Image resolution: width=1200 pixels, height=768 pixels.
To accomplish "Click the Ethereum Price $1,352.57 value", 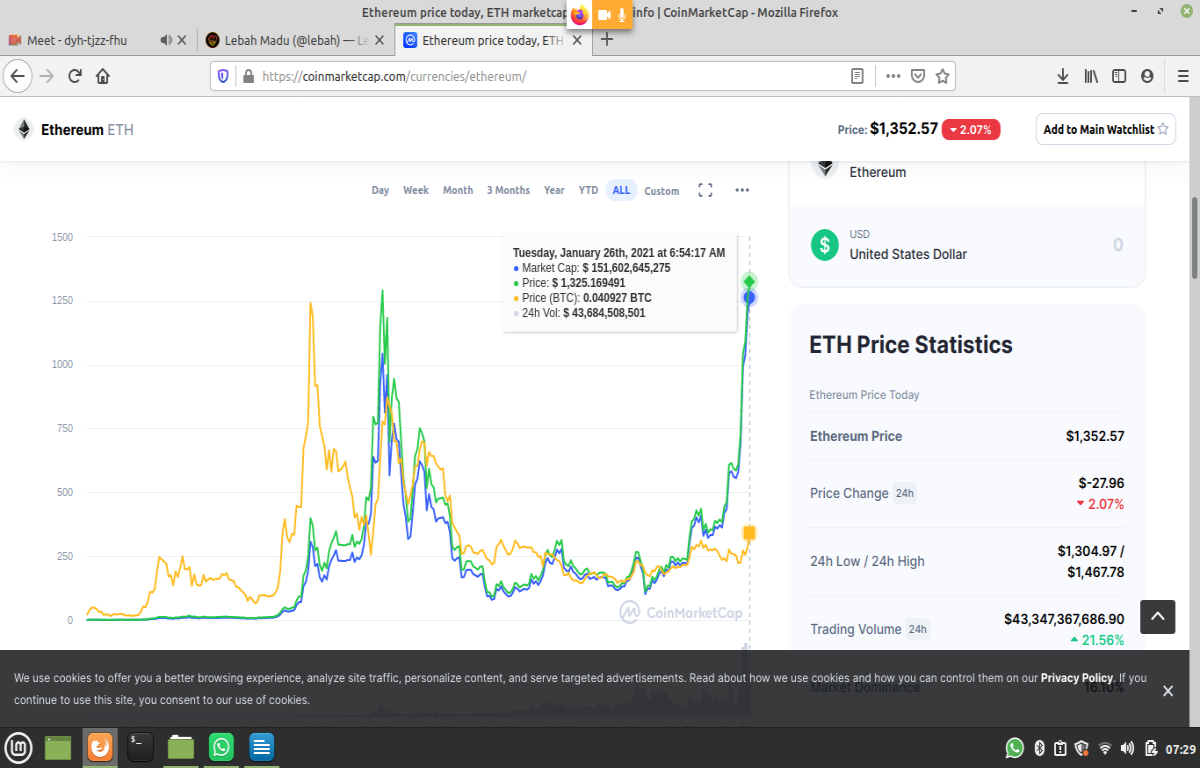I will coord(1095,436).
